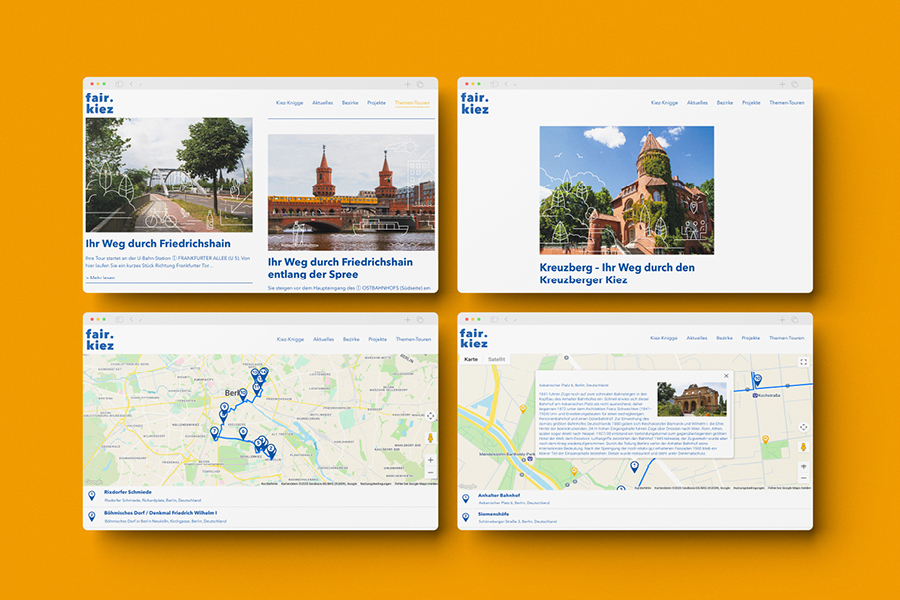900x600 pixels.
Task: Open new tab in the Friedrichshain browser window
Action: (x=407, y=84)
